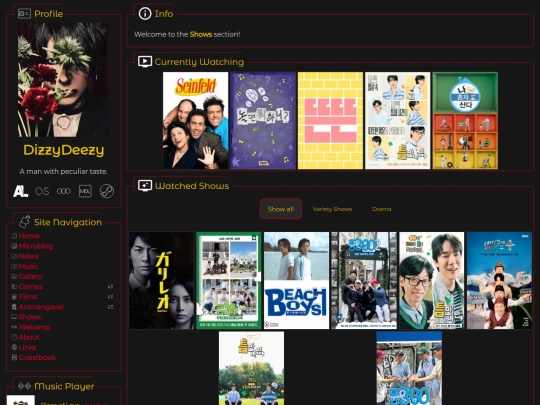This screenshot has height=405, width=540.
Task: Click the globe icon beside Links
Action: click(x=14, y=347)
